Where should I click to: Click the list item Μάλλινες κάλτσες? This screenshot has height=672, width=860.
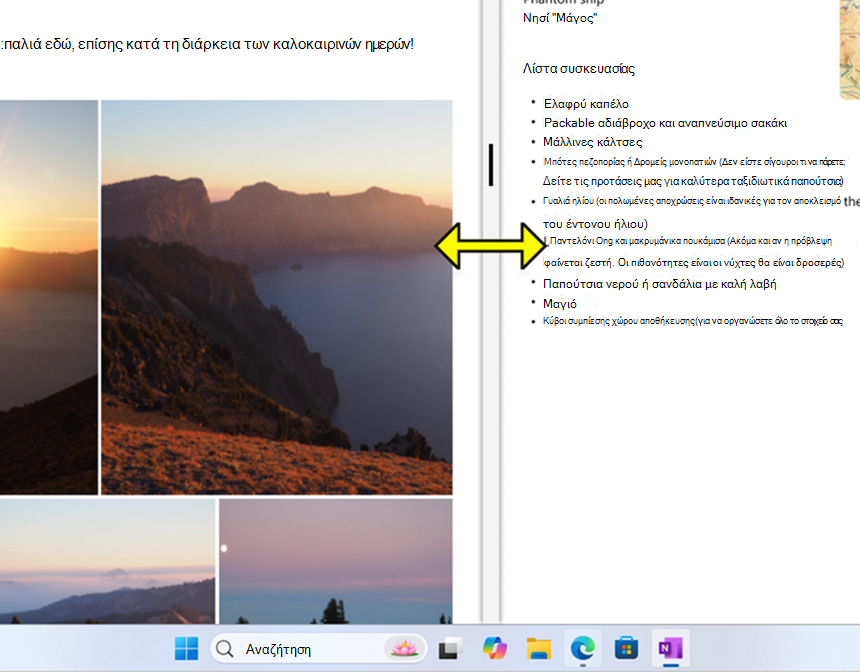click(x=592, y=142)
